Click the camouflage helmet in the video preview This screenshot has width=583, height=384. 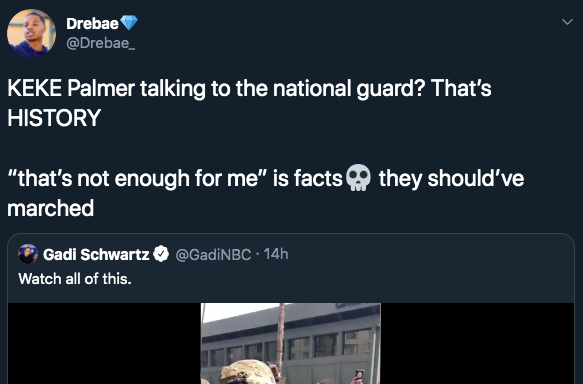(x=247, y=372)
